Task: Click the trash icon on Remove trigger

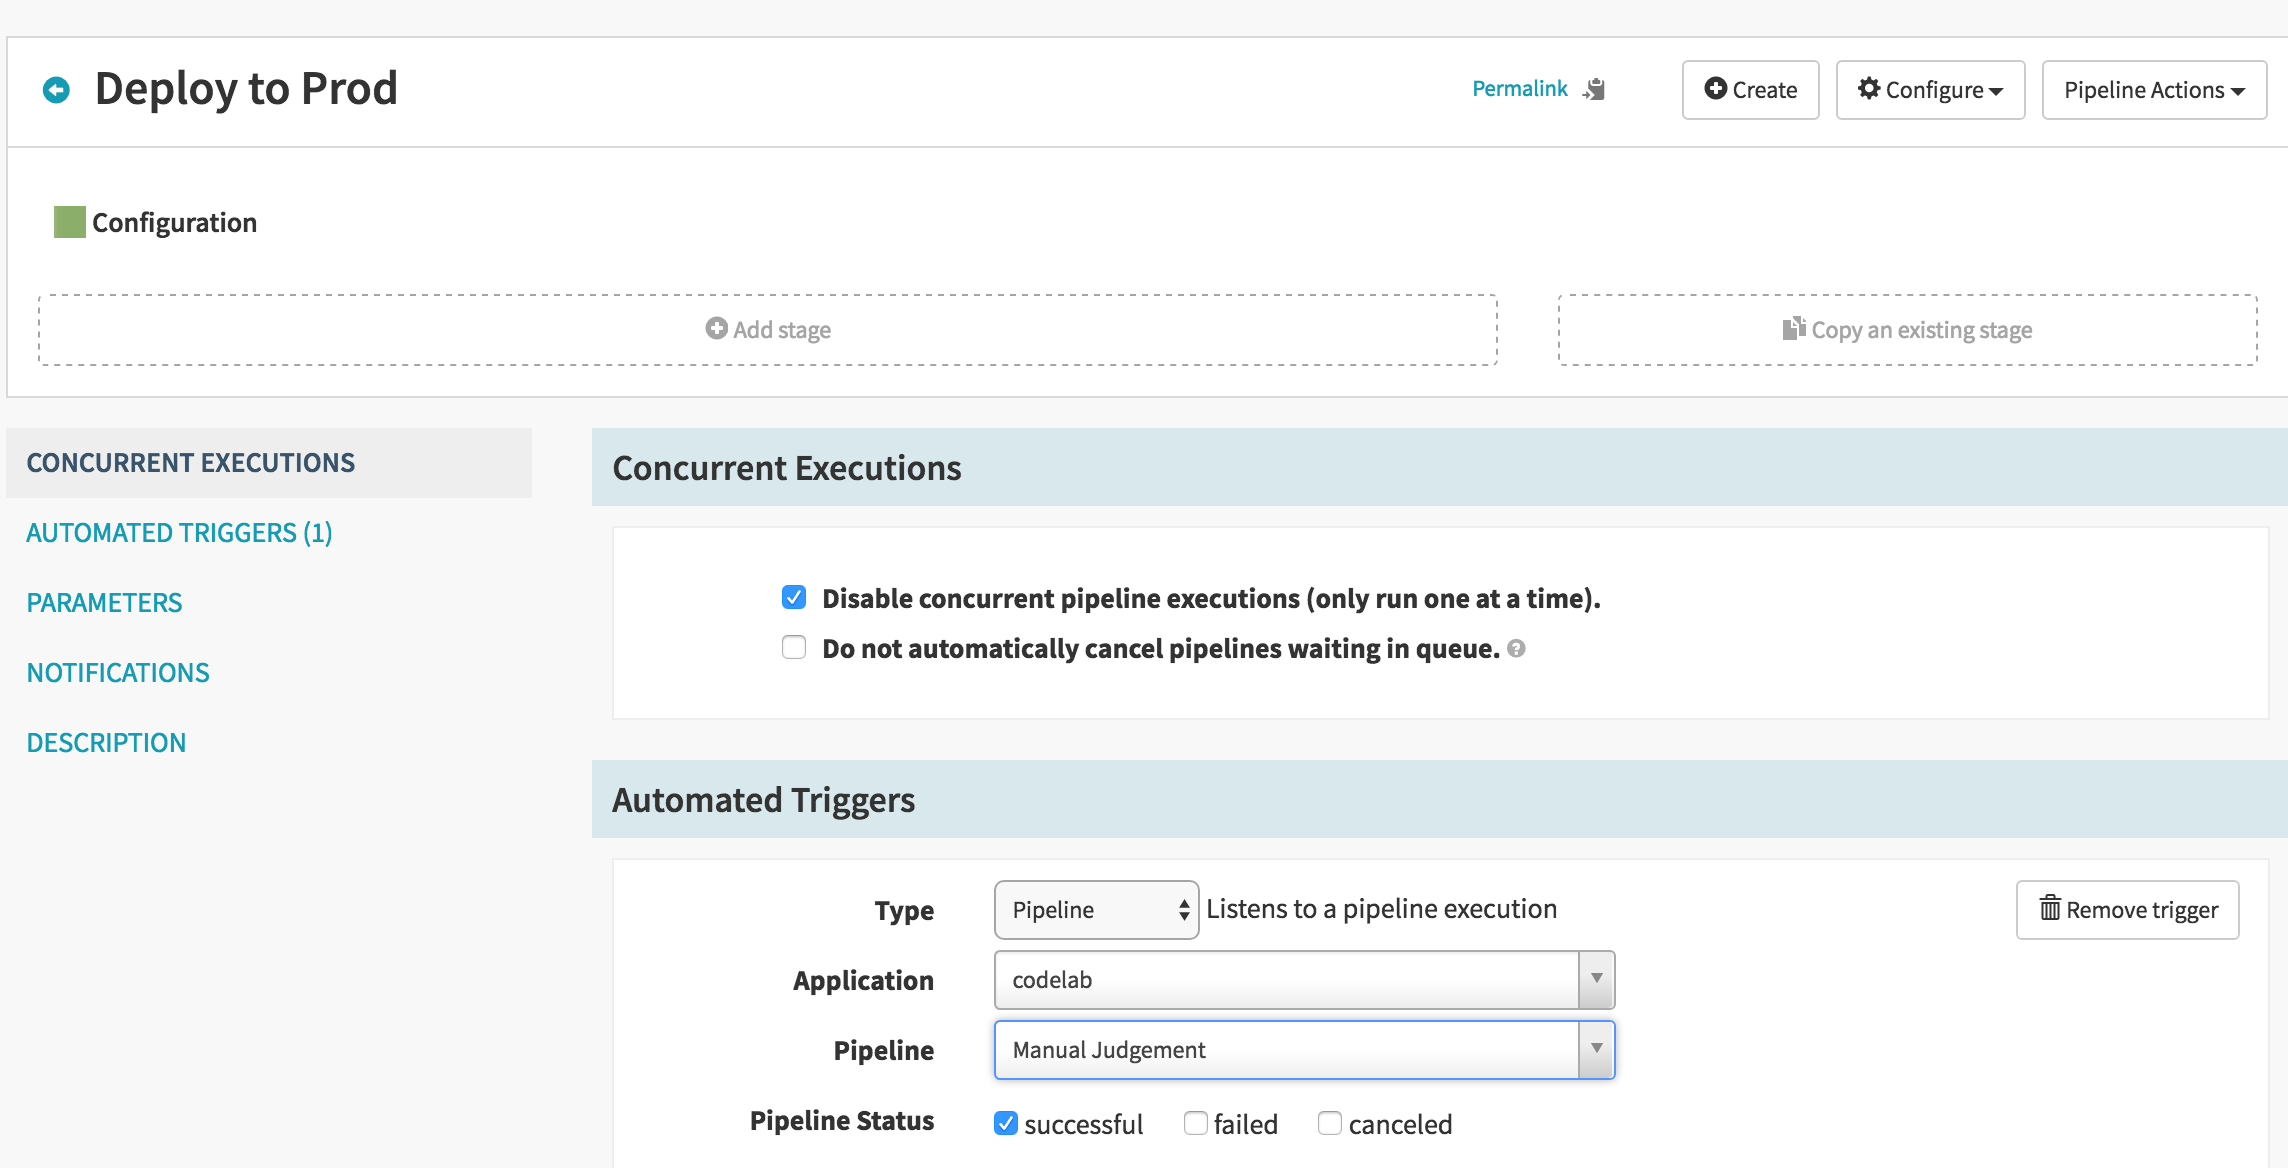Action: 2050,908
